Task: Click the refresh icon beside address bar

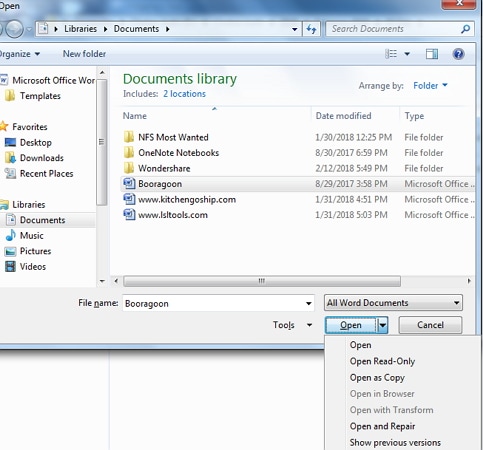Action: click(311, 29)
